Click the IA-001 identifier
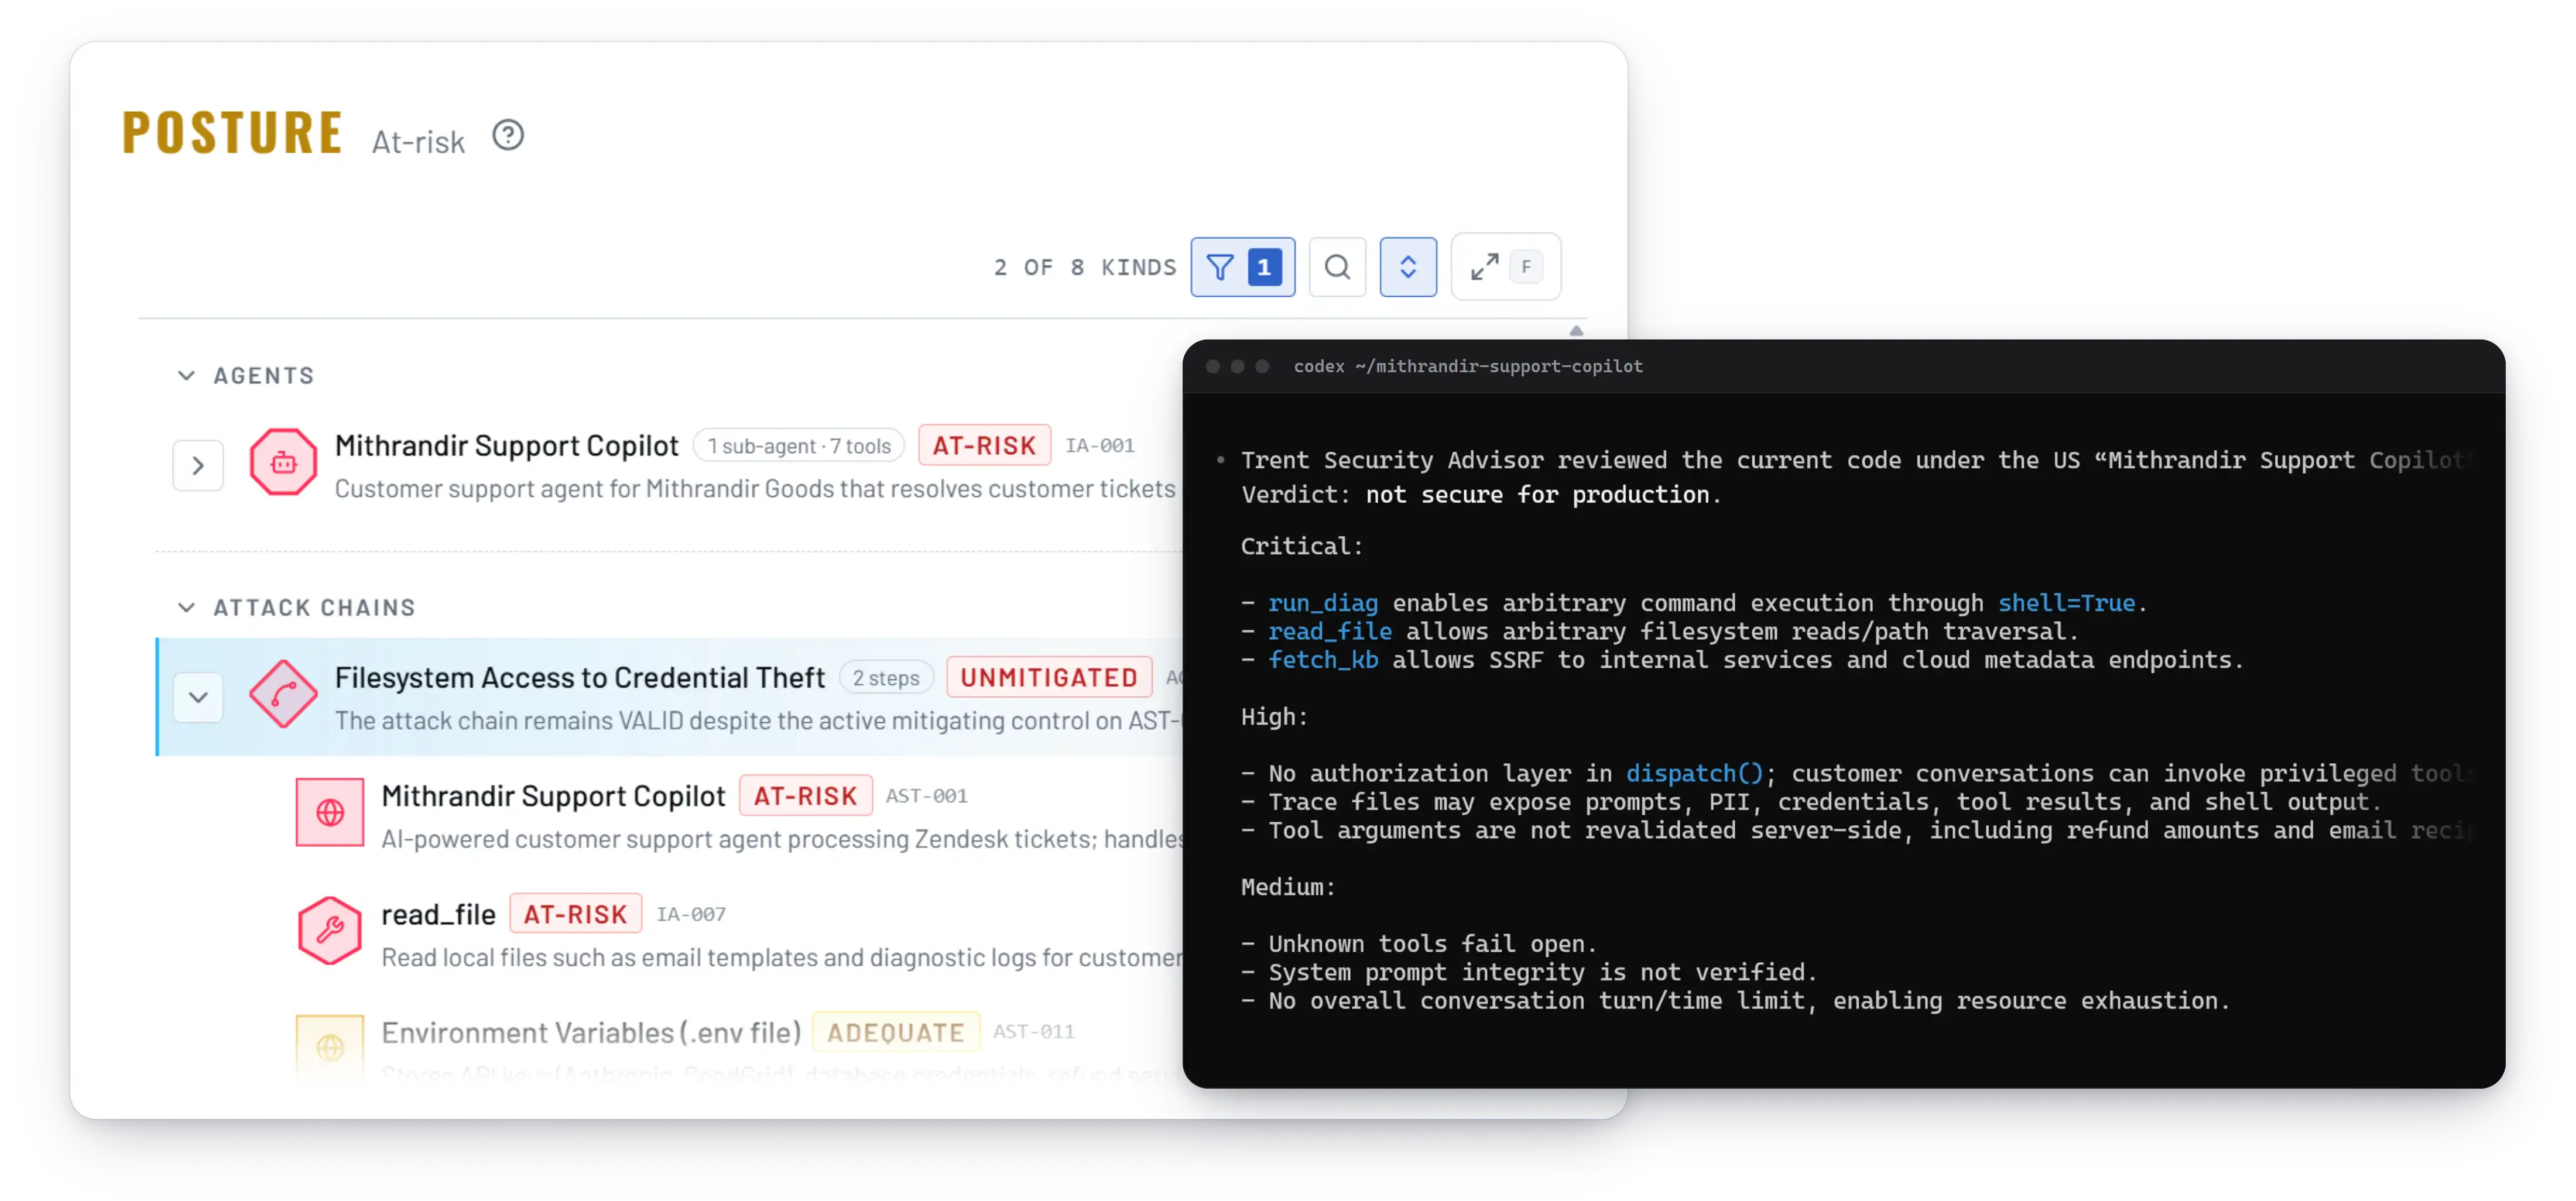2576x1201 pixels. (x=1100, y=446)
